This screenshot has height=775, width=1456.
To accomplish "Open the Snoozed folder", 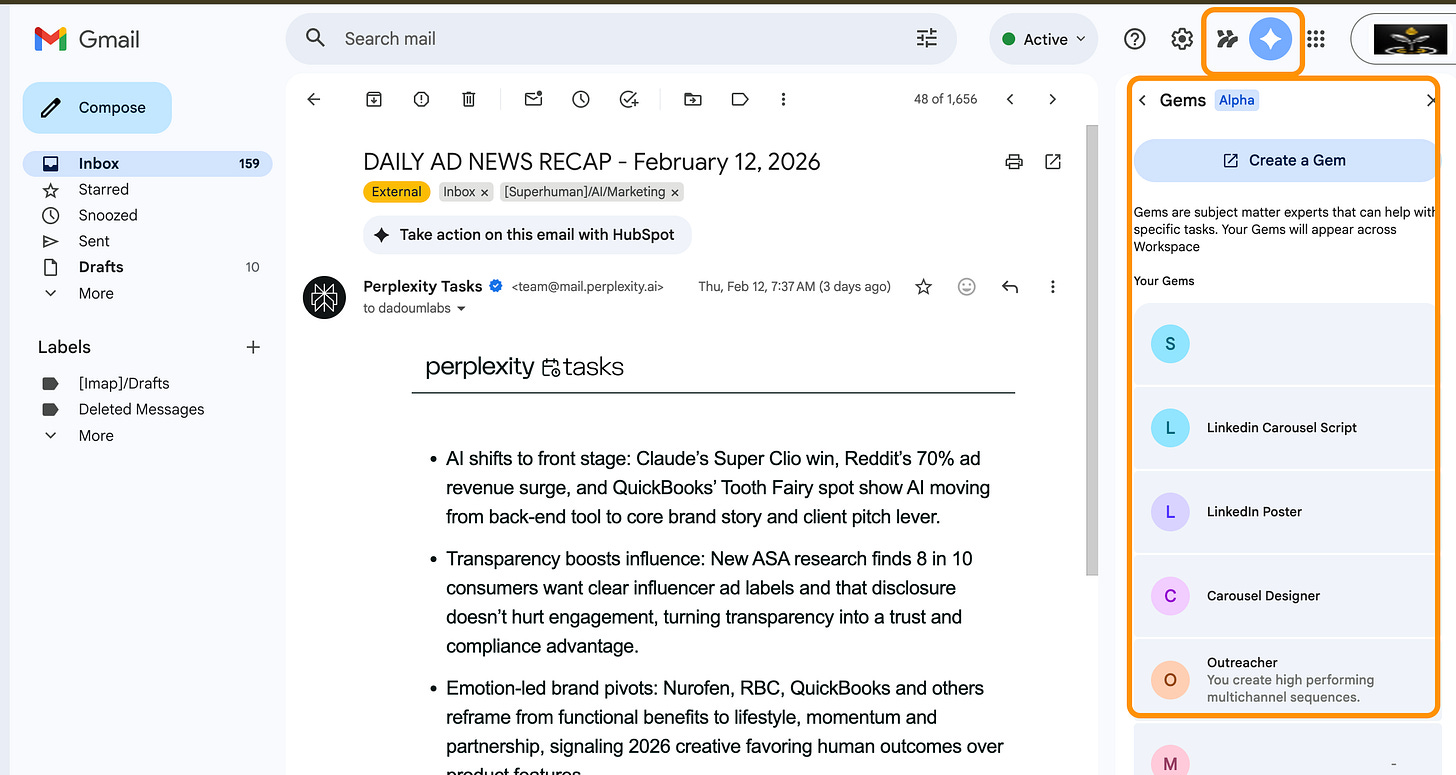I will pos(147,215).
